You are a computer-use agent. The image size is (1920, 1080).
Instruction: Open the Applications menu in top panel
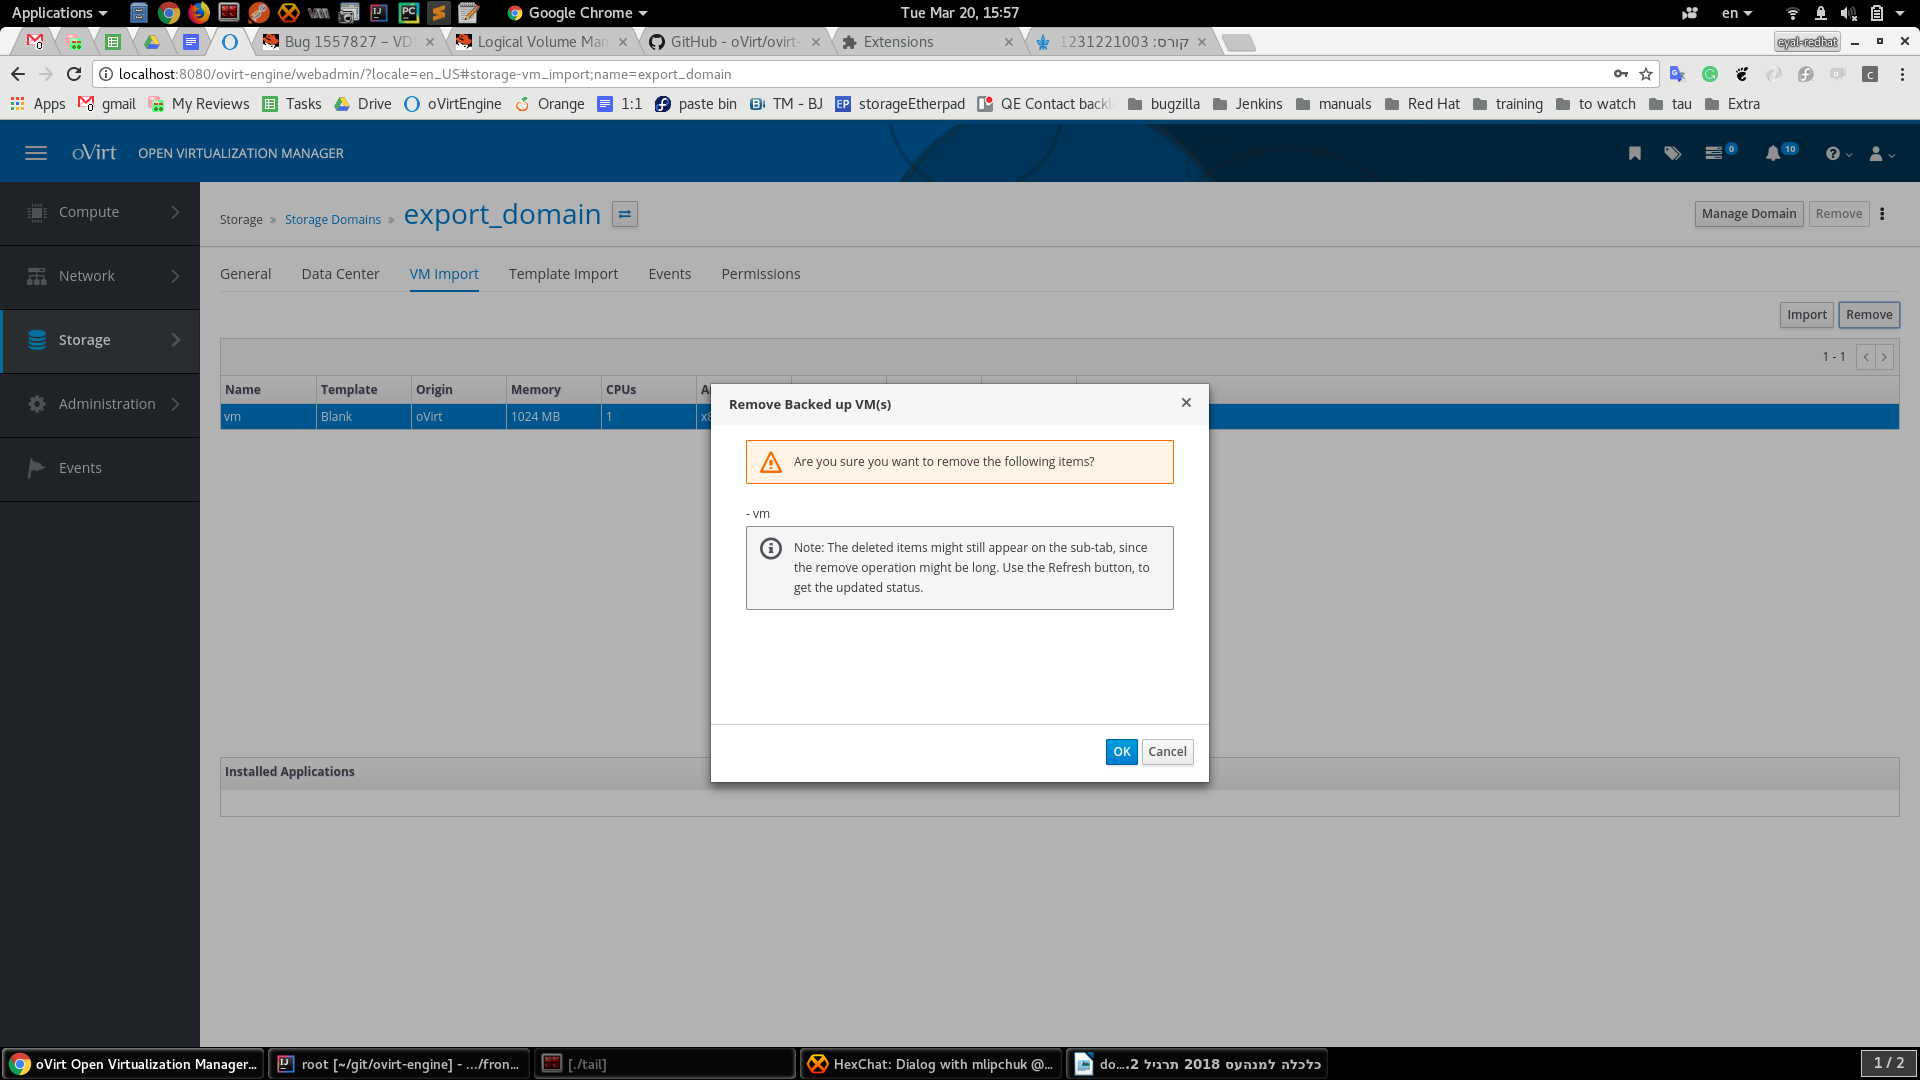[x=58, y=13]
